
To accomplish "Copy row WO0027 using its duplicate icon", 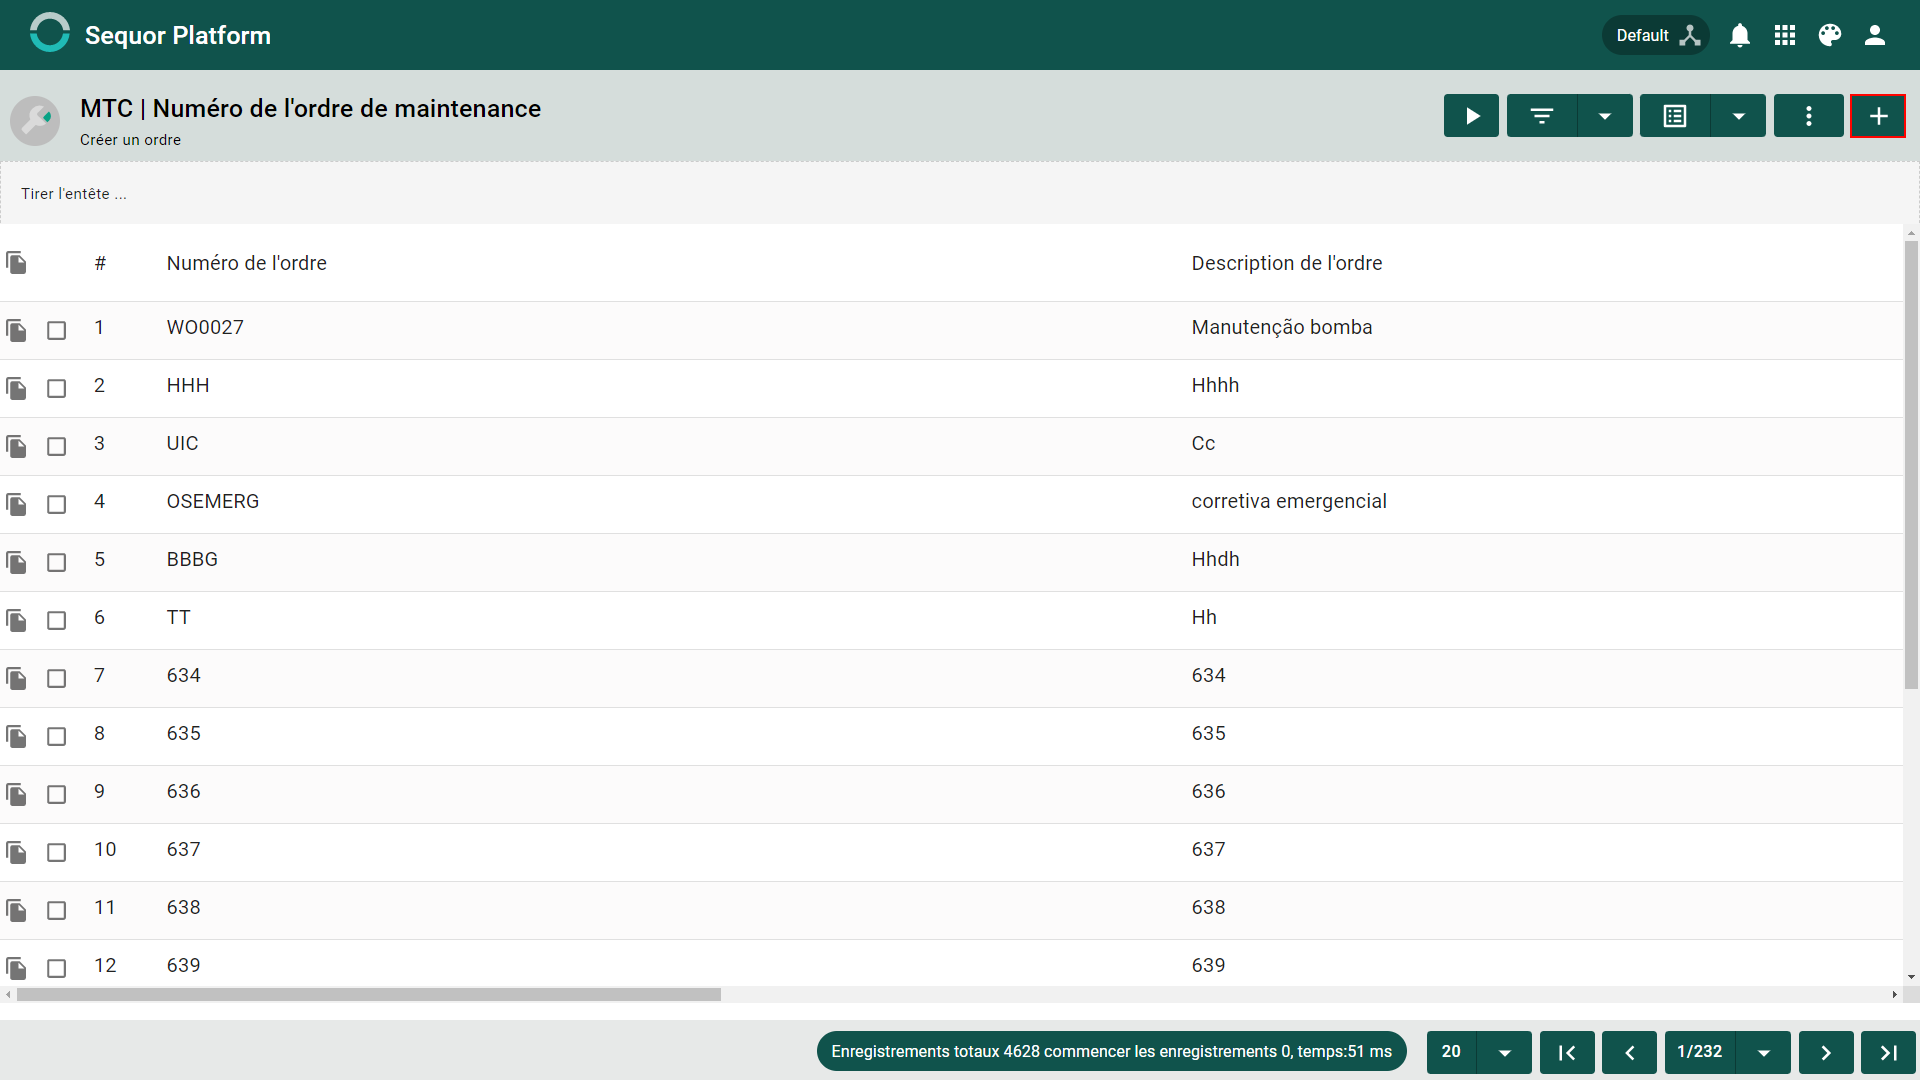I will [16, 330].
